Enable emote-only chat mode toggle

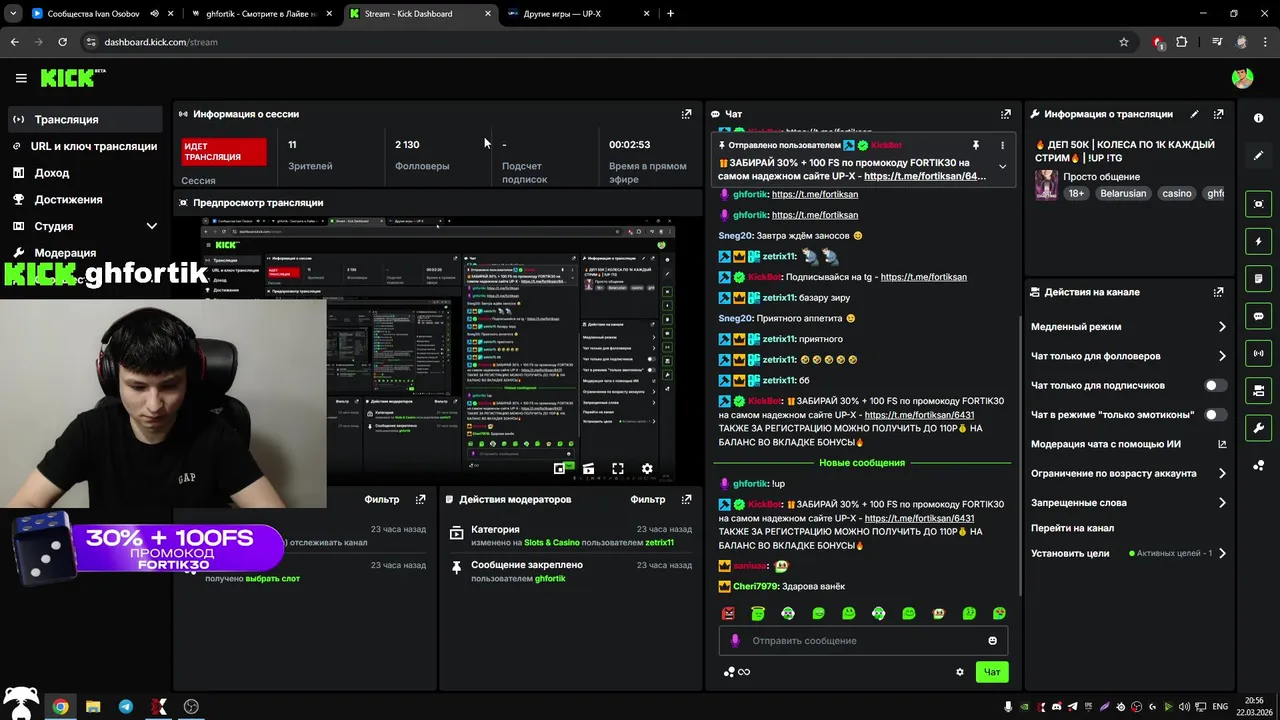[1215, 414]
